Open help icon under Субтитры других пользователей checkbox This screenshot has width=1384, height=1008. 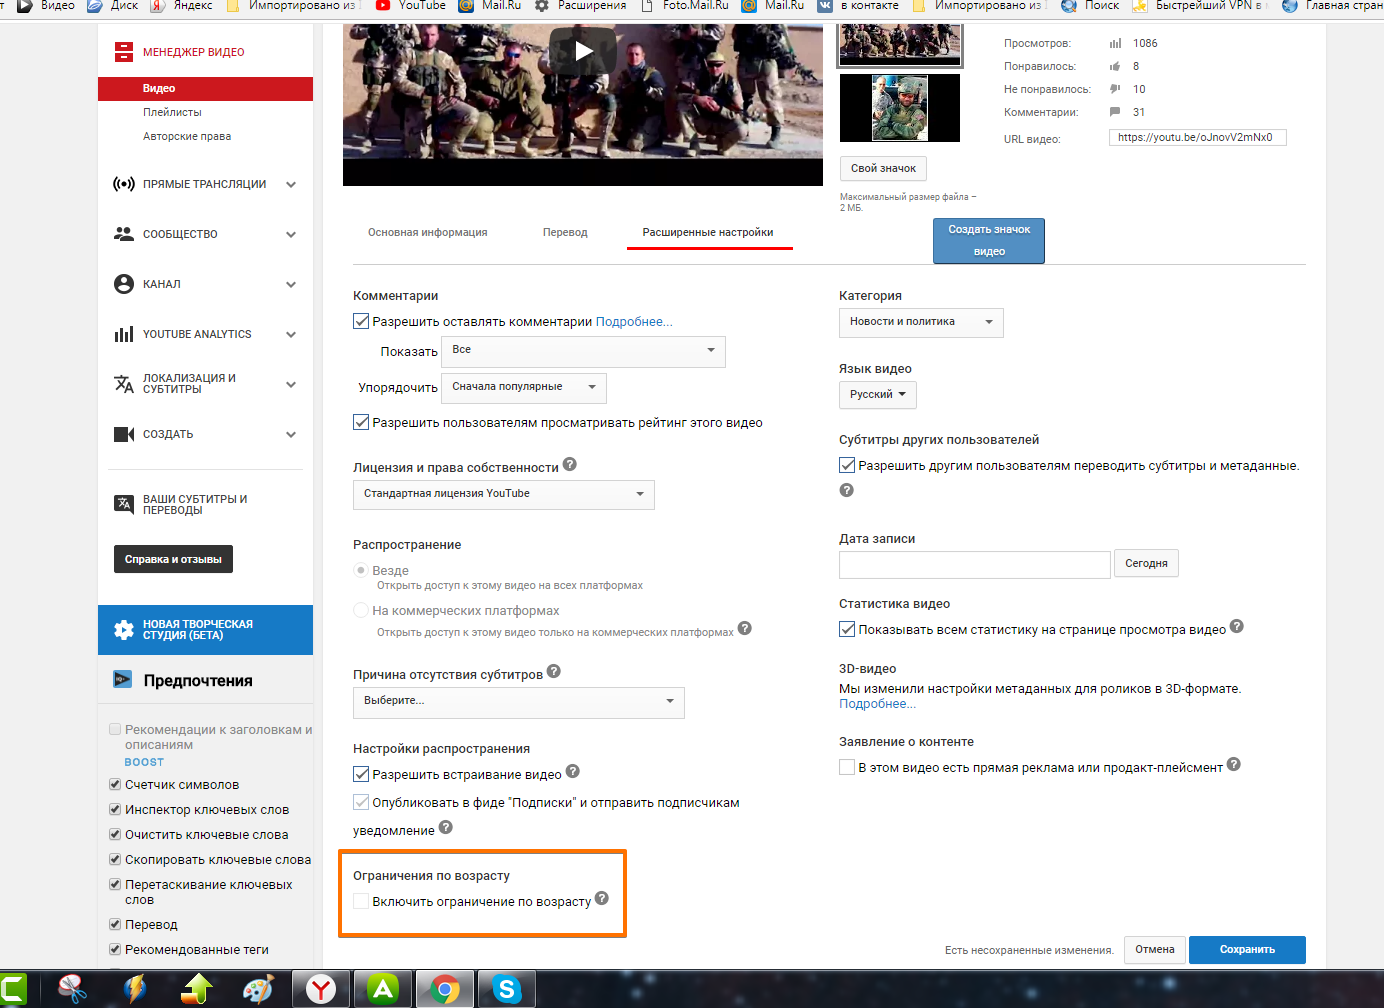pyautogui.click(x=847, y=490)
